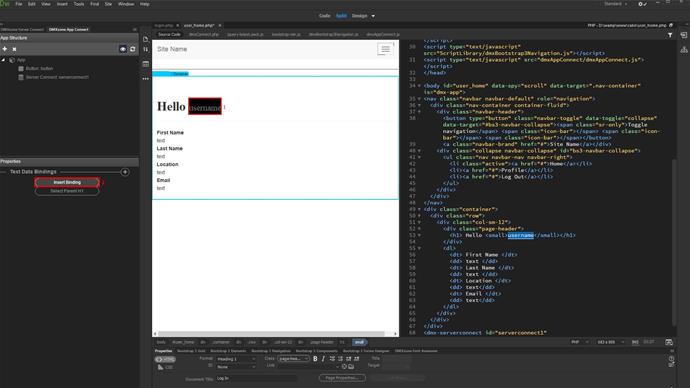Click the up-down arrows icon in vertical toolbar
Screen dimensions: 690x388
(146, 49)
